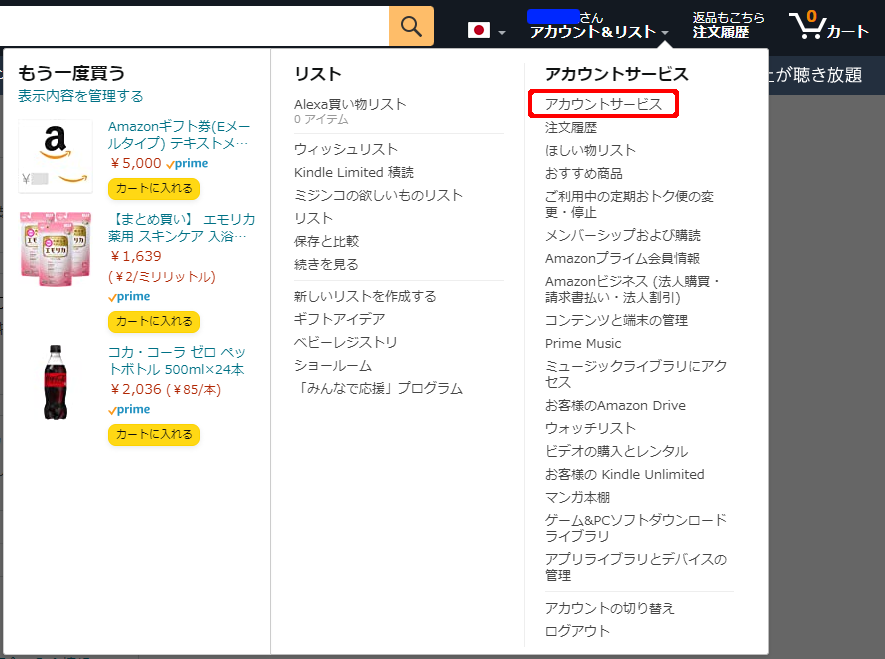The image size is (885, 659).
Task: Open the Amazon gift card thumbnail
Action: click(x=55, y=156)
